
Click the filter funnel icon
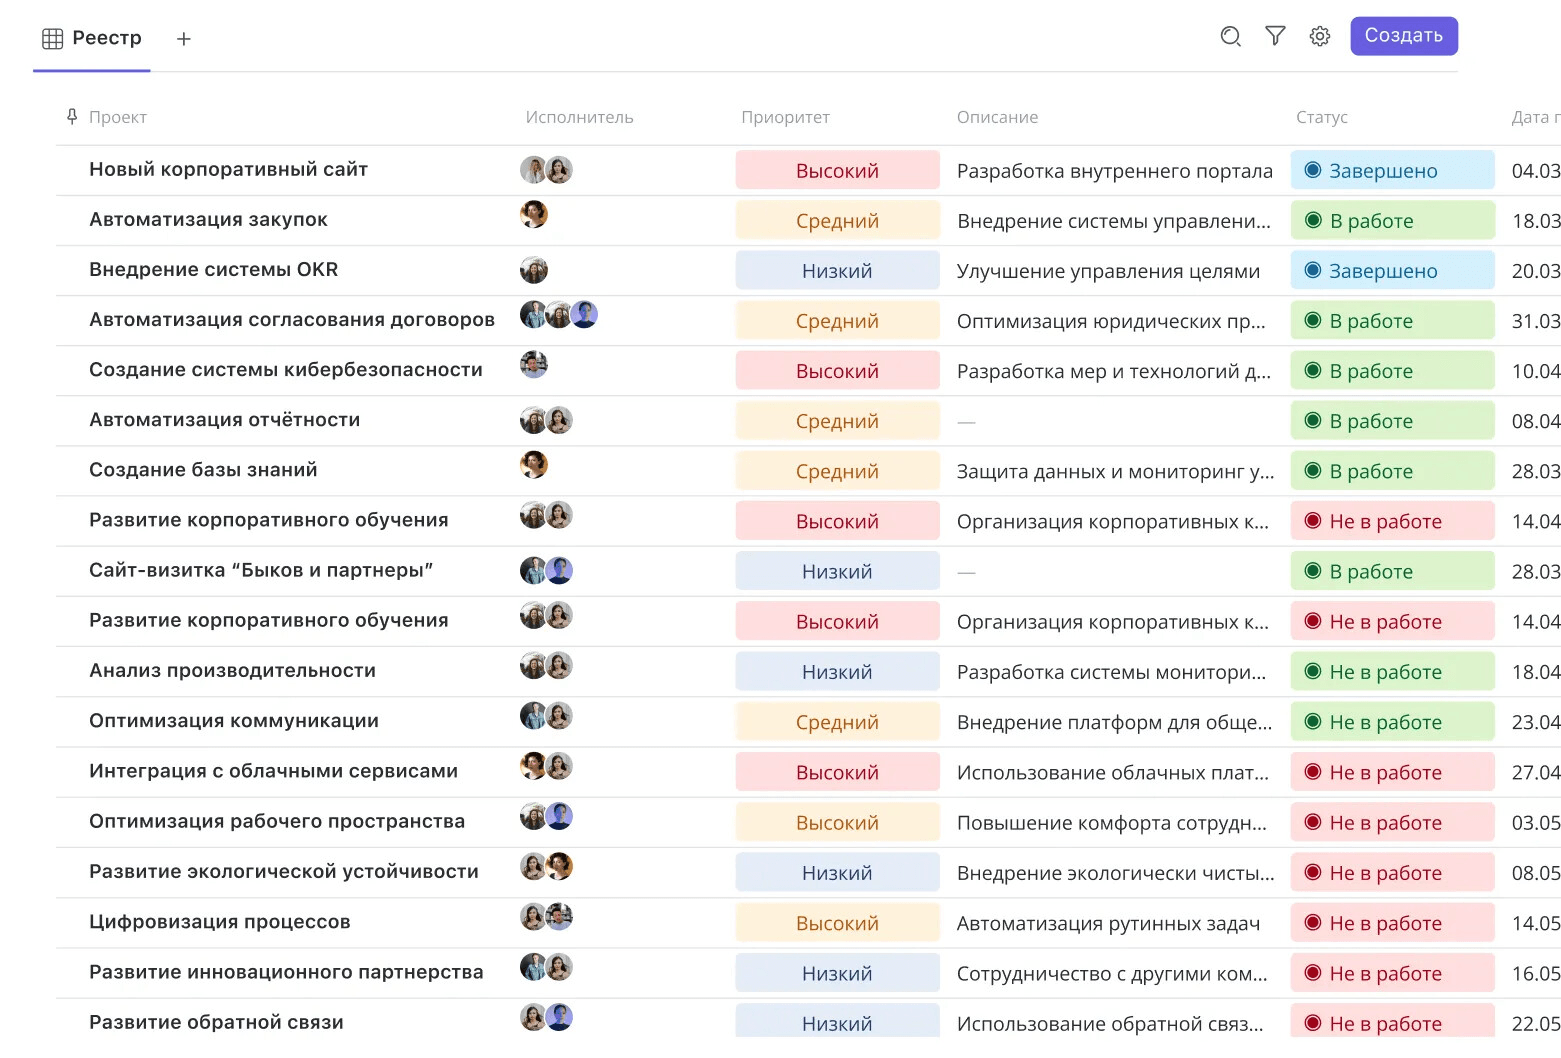[1275, 37]
